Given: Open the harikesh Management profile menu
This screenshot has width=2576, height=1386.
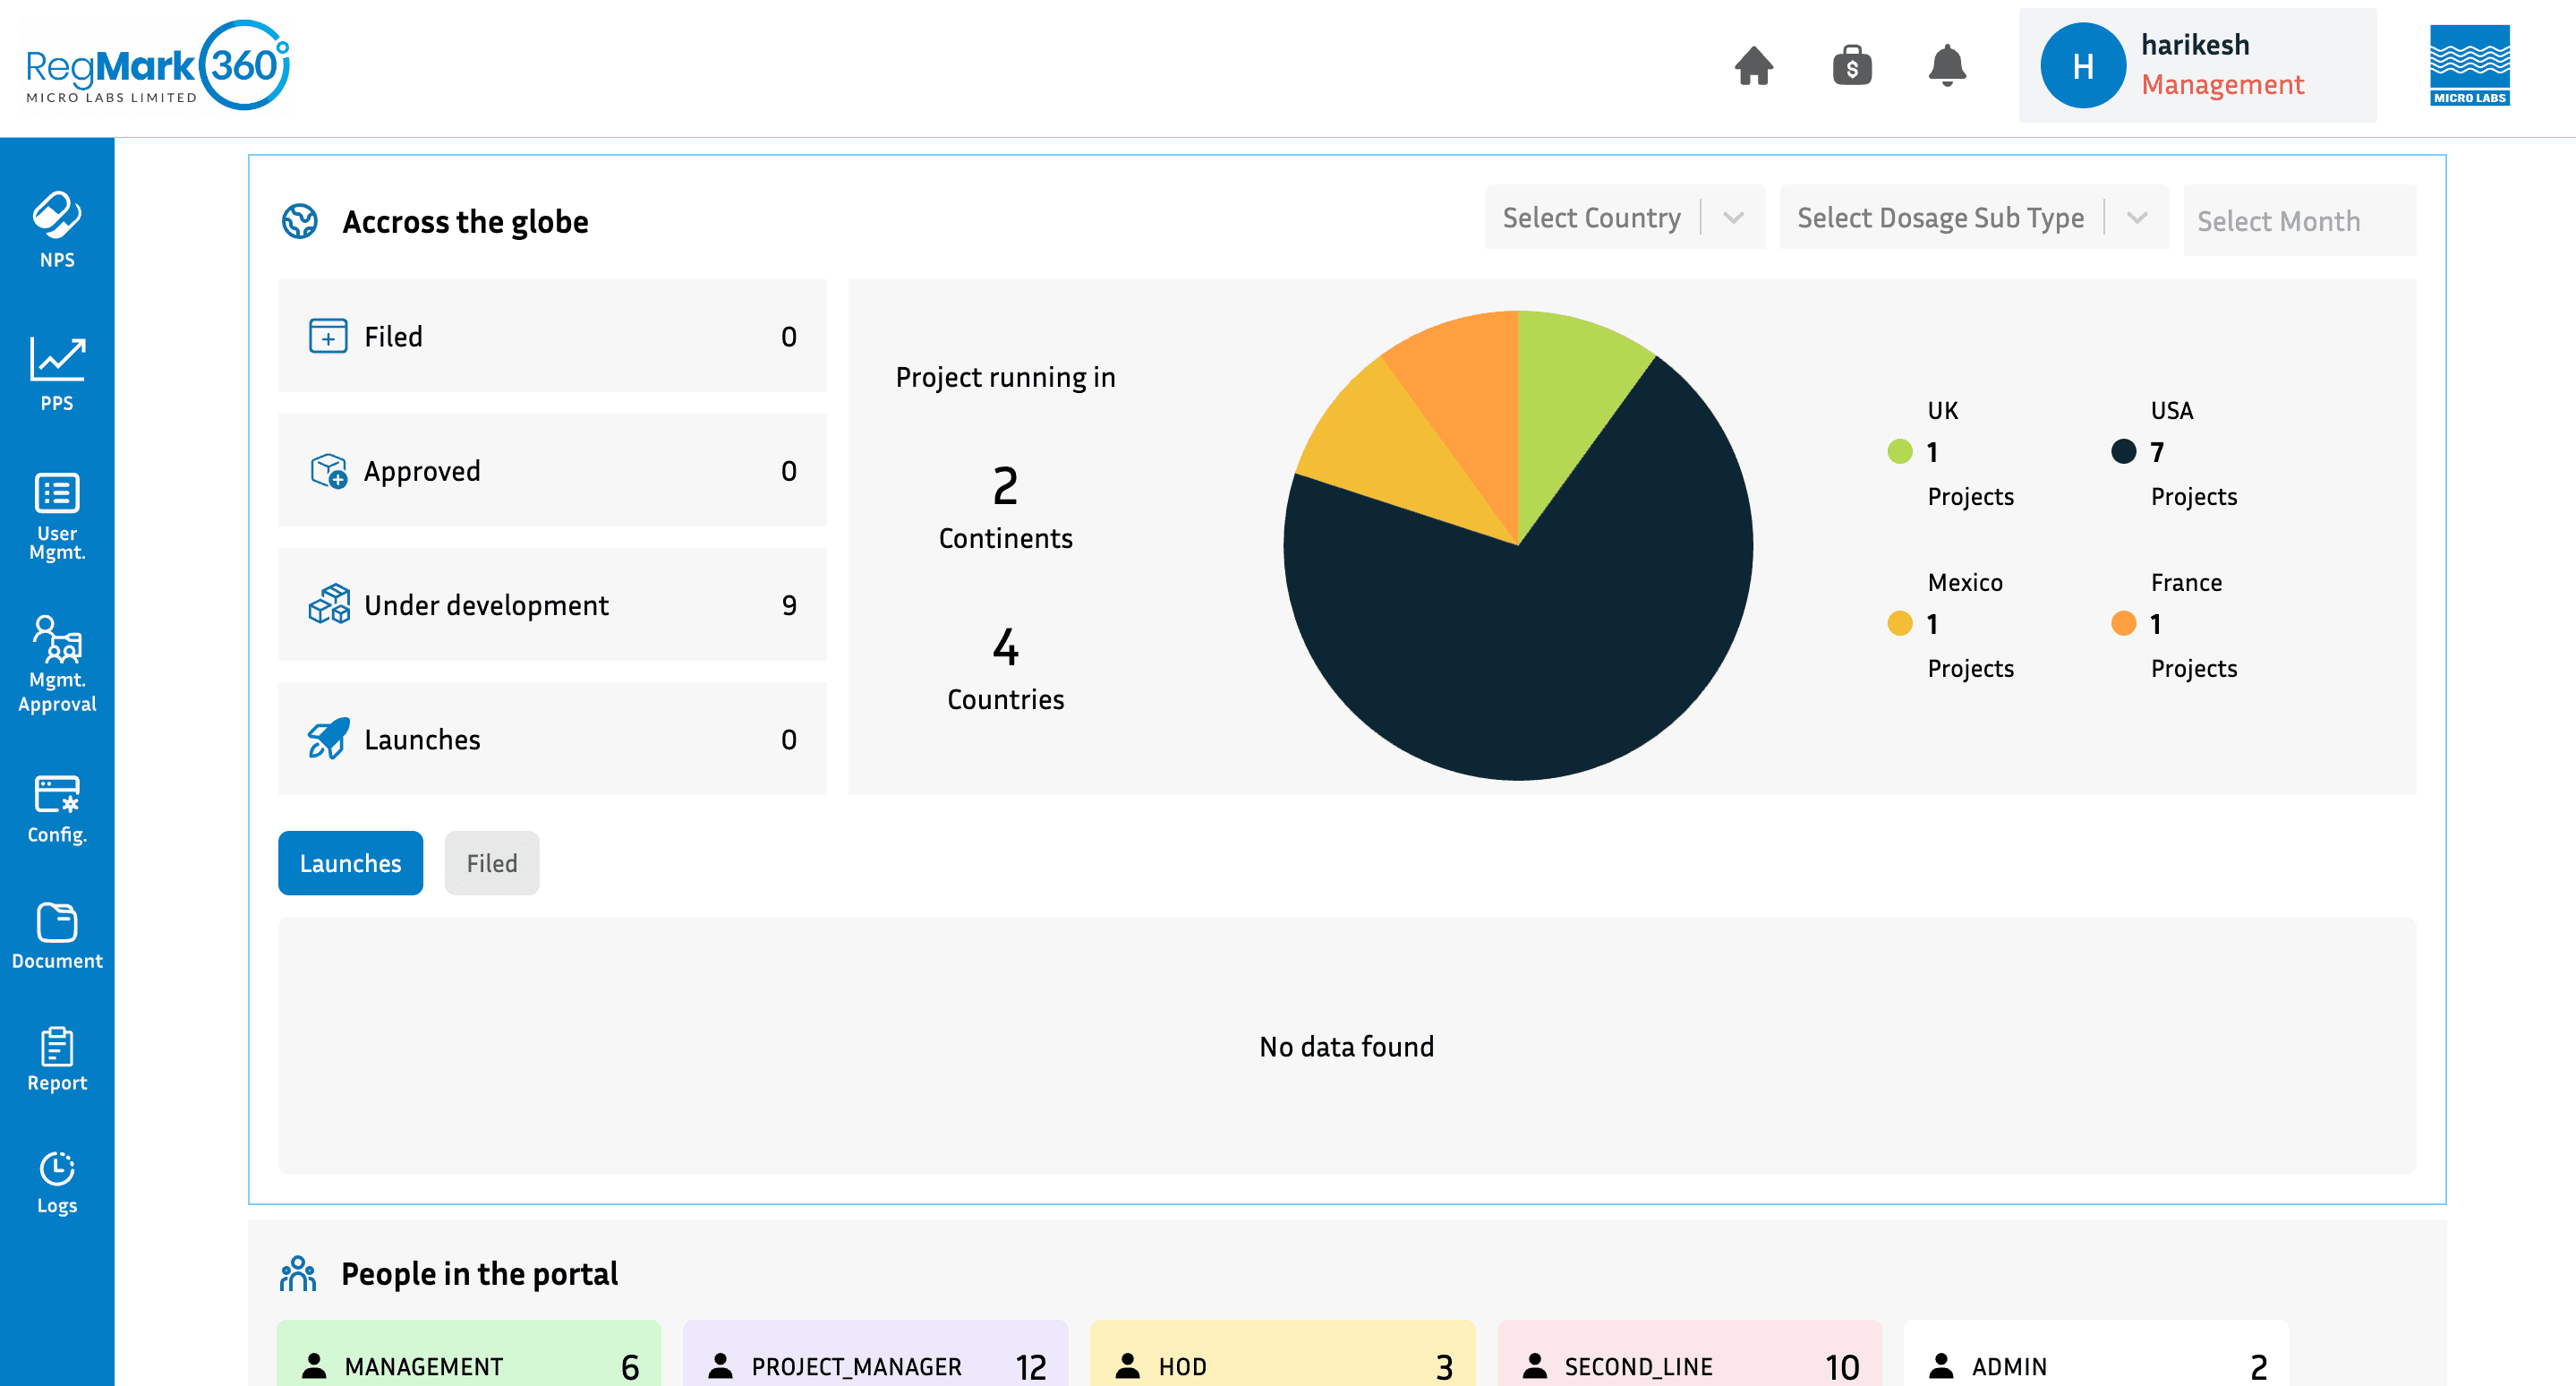Looking at the screenshot, I should click(2196, 66).
